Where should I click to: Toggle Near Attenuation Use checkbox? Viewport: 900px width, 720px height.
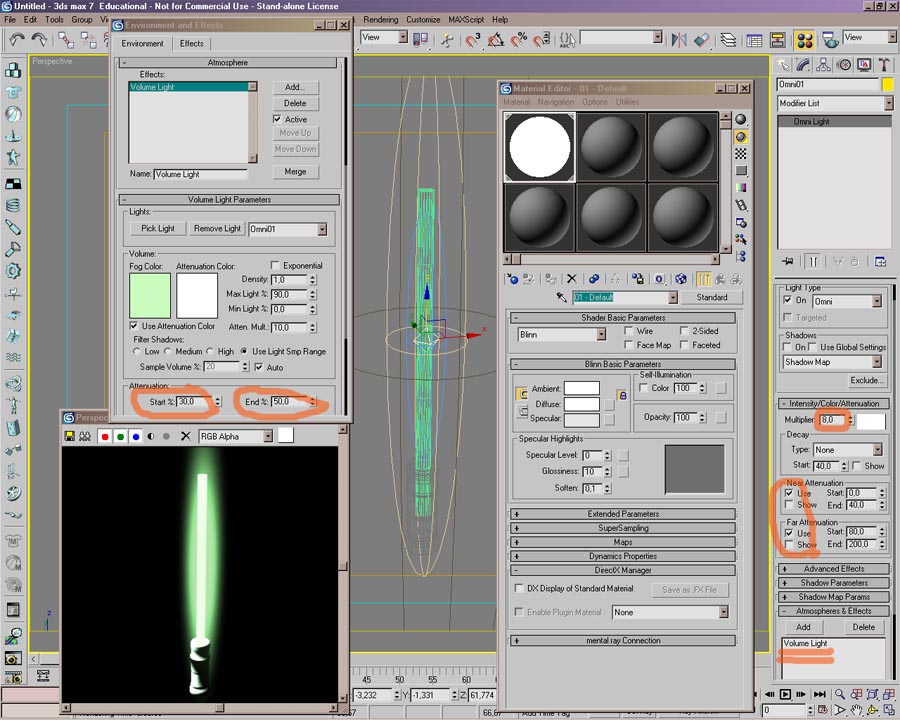click(789, 493)
